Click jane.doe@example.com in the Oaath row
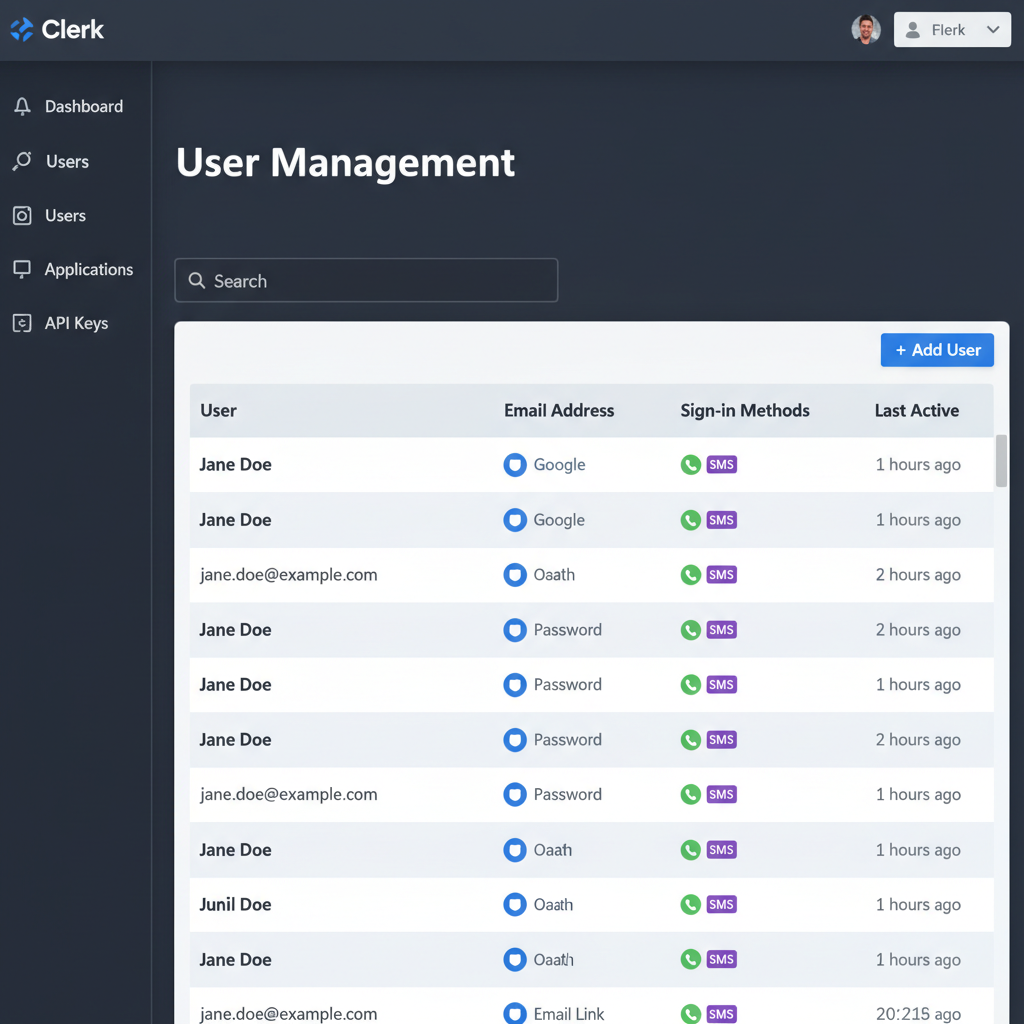 289,575
